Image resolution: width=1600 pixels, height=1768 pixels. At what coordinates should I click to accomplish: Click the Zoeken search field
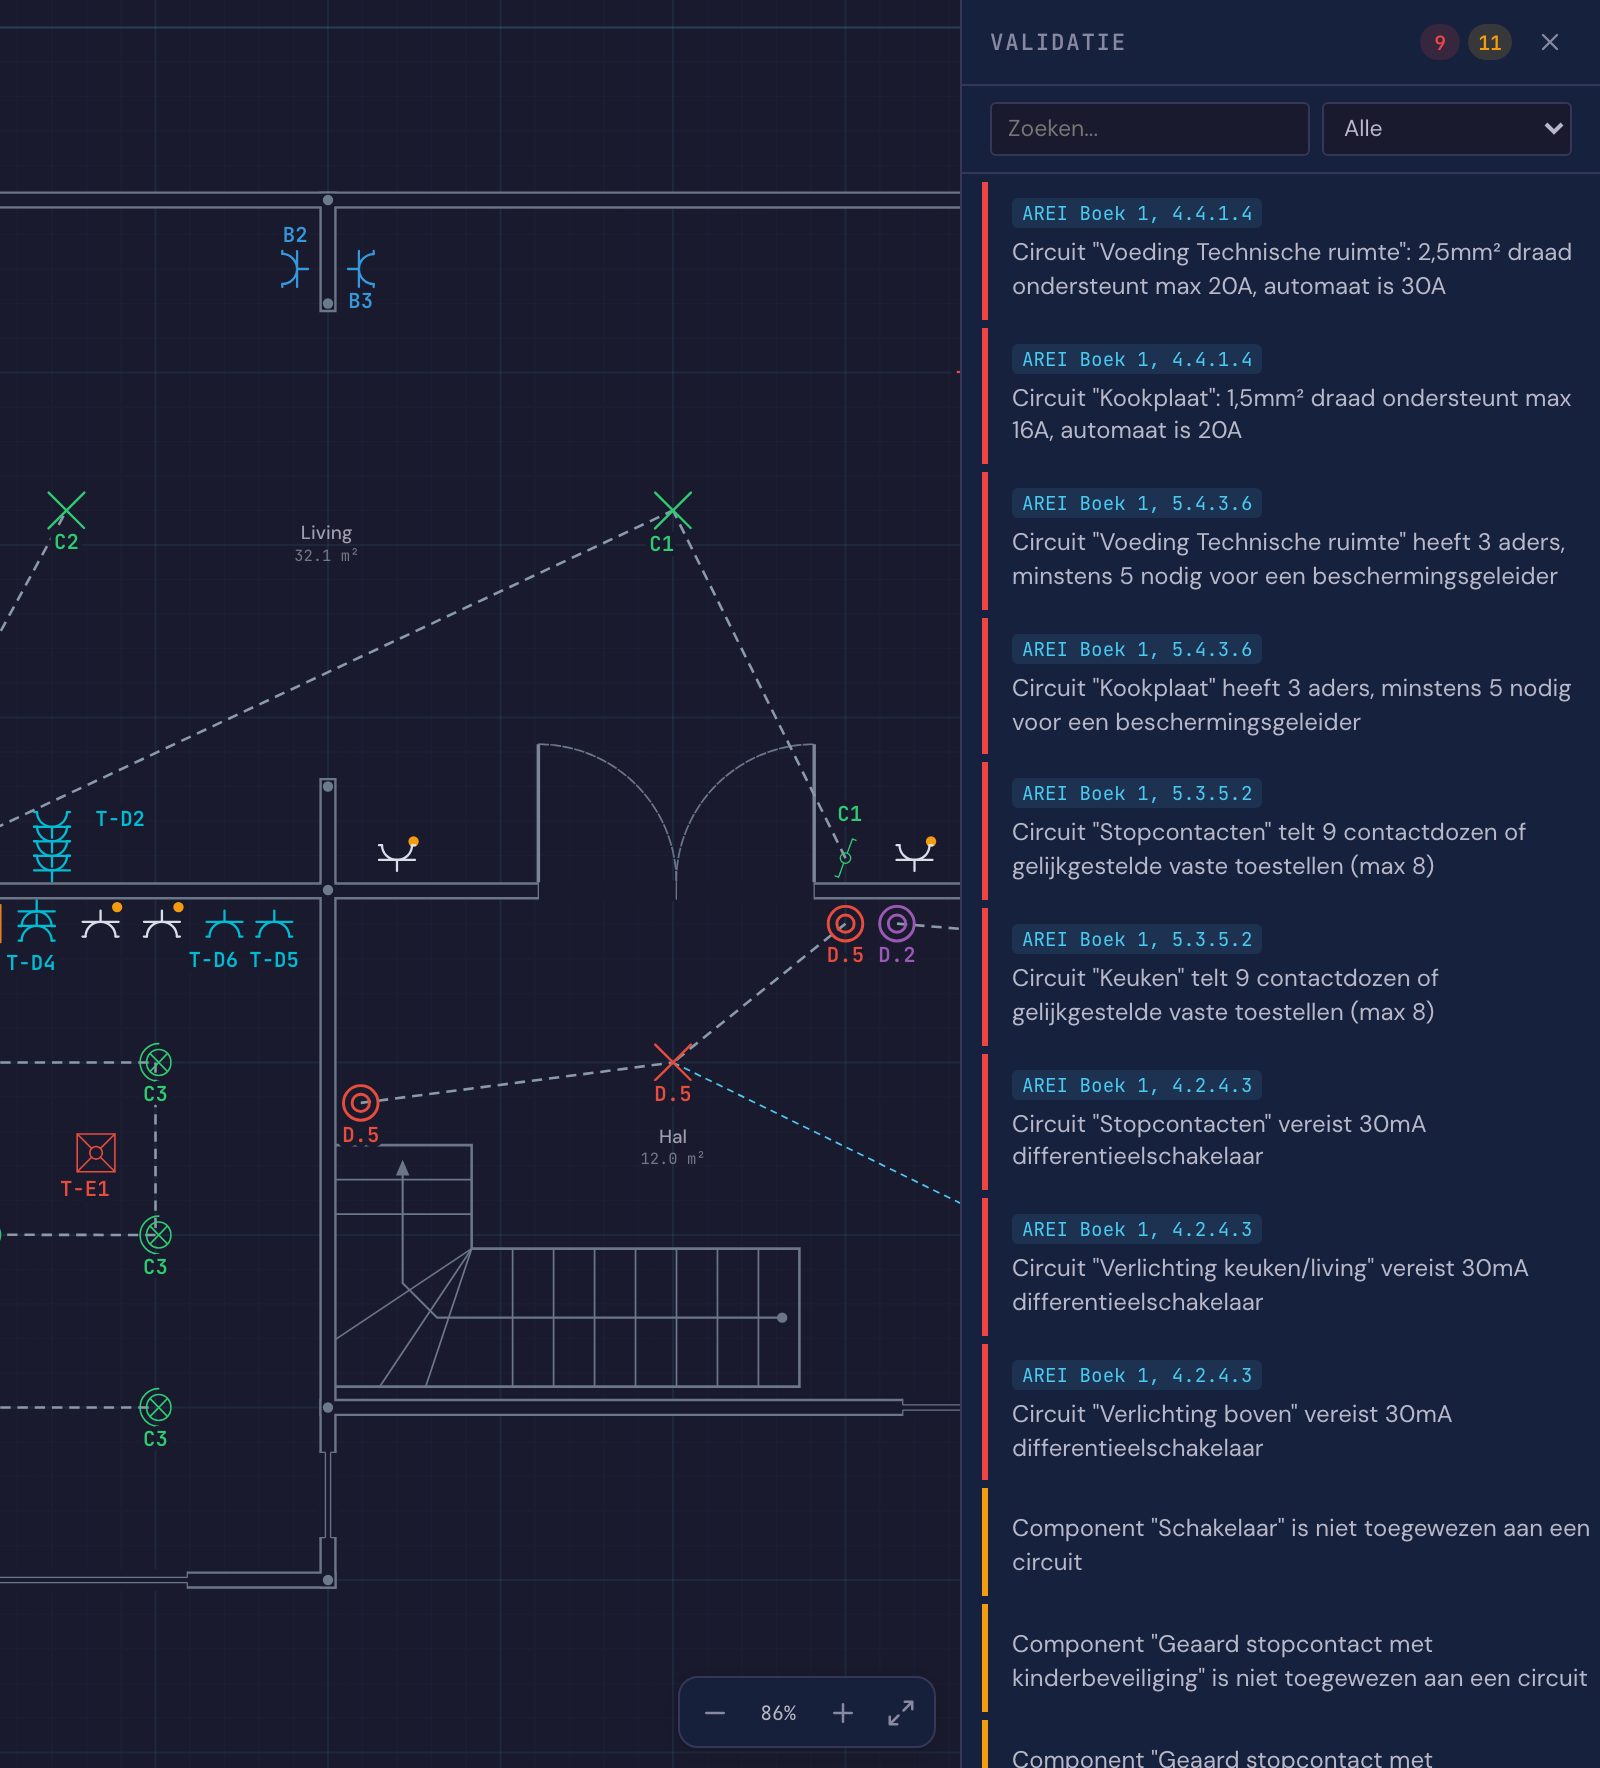point(1149,129)
